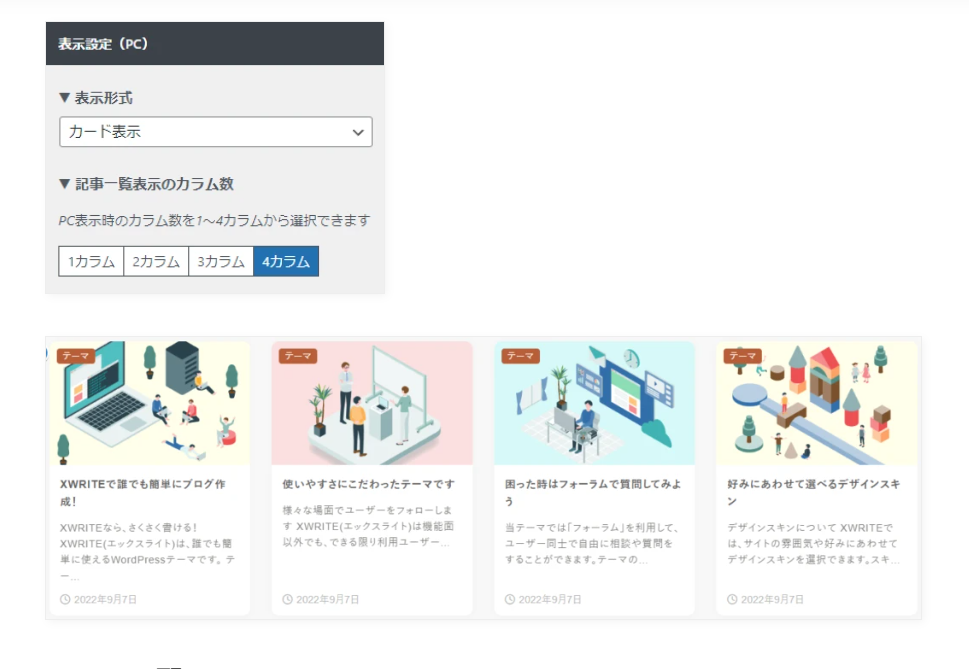Select the 4カラム option
Image resolution: width=969 pixels, height=669 pixels.
(286, 261)
